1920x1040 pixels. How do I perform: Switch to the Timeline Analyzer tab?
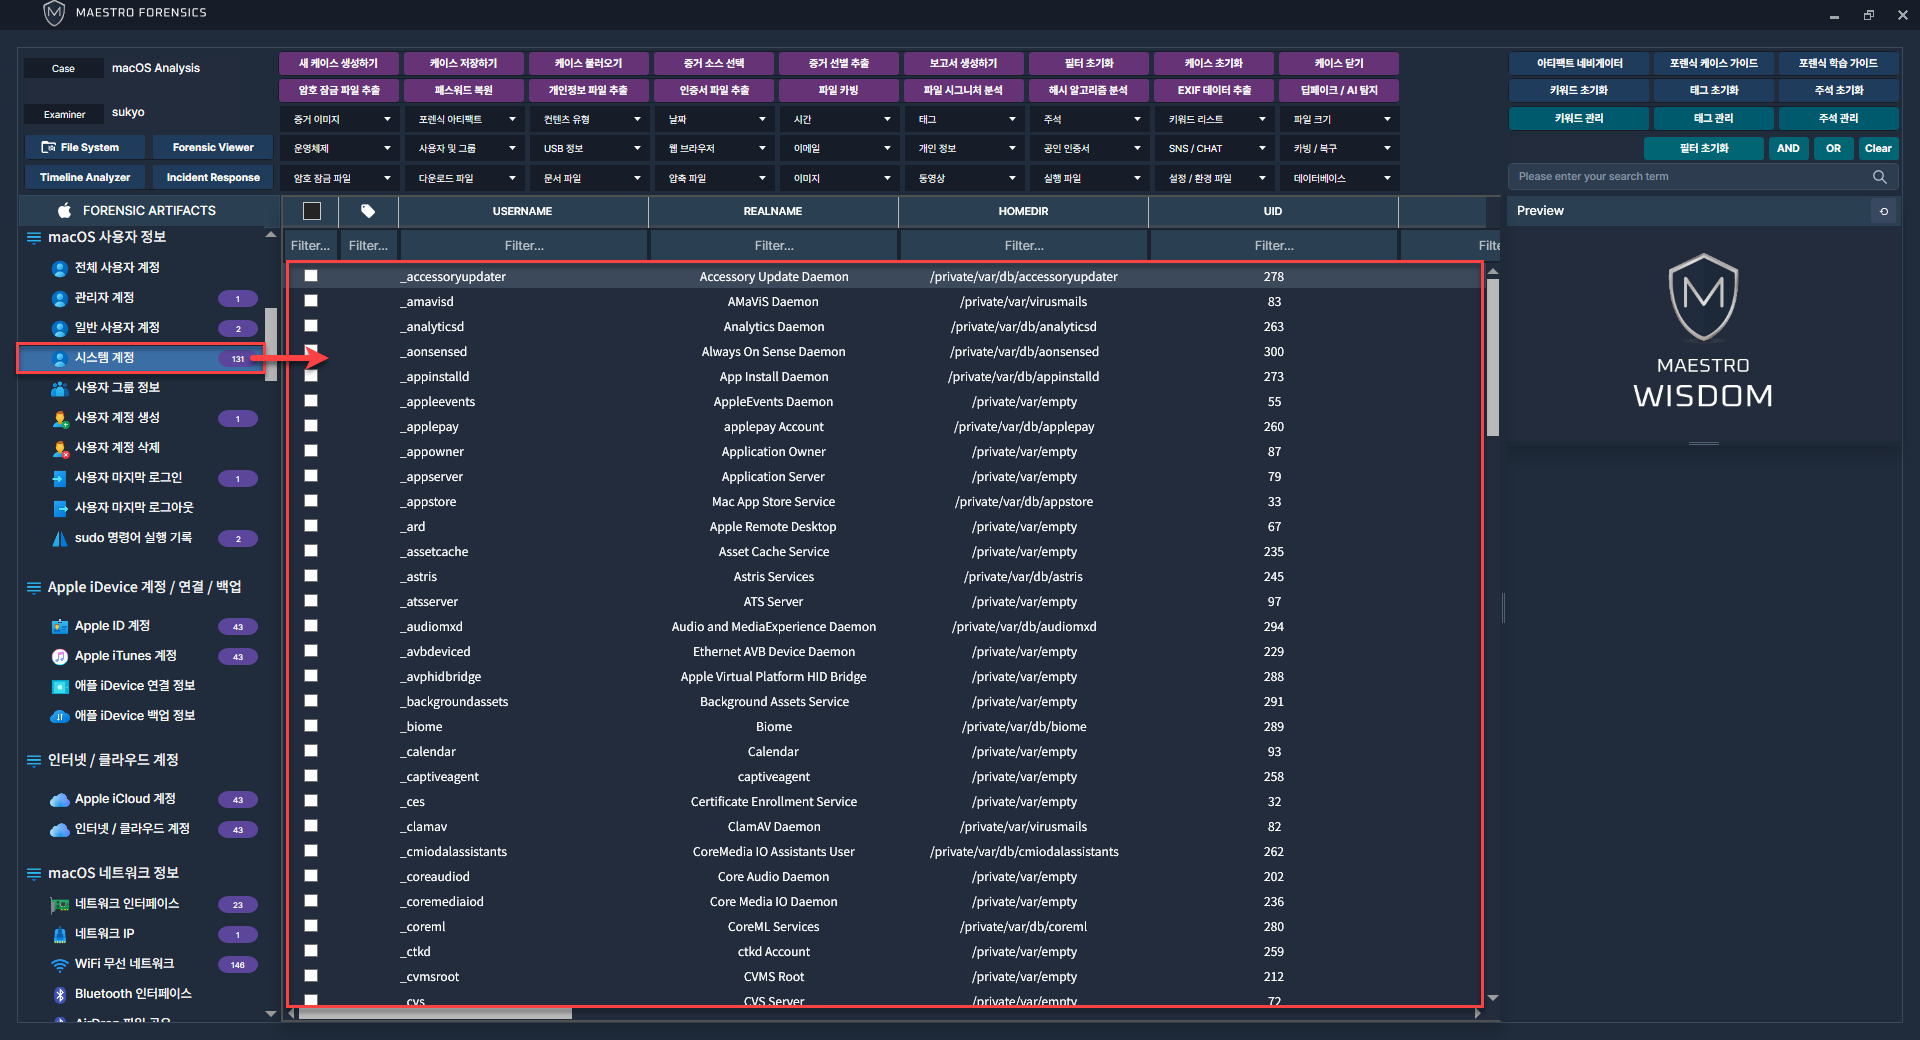pyautogui.click(x=85, y=177)
